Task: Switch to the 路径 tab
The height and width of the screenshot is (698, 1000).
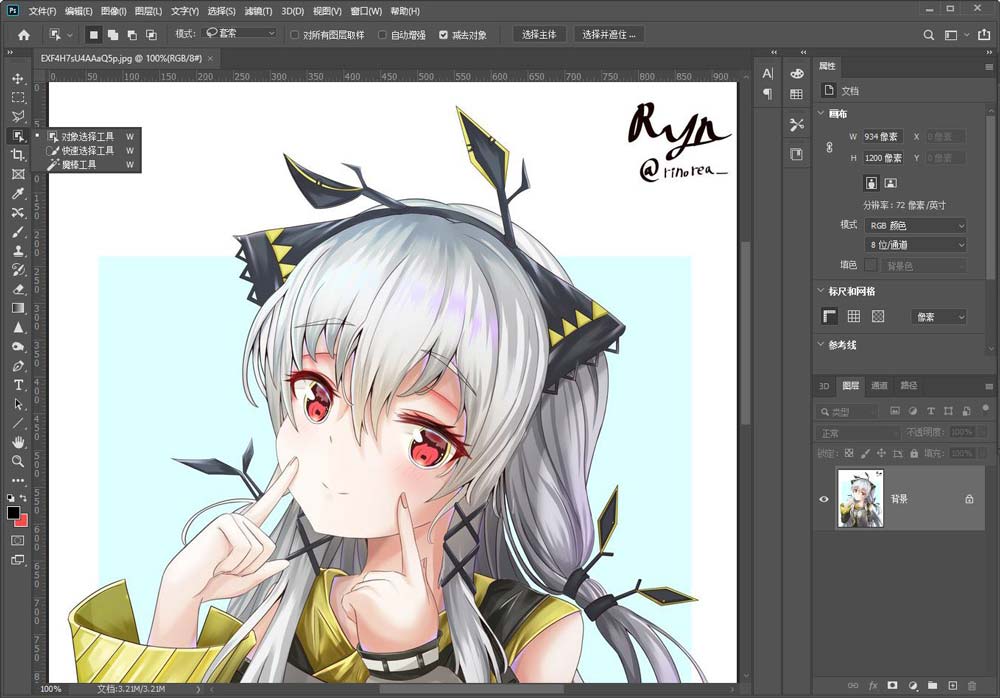Action: pos(909,385)
